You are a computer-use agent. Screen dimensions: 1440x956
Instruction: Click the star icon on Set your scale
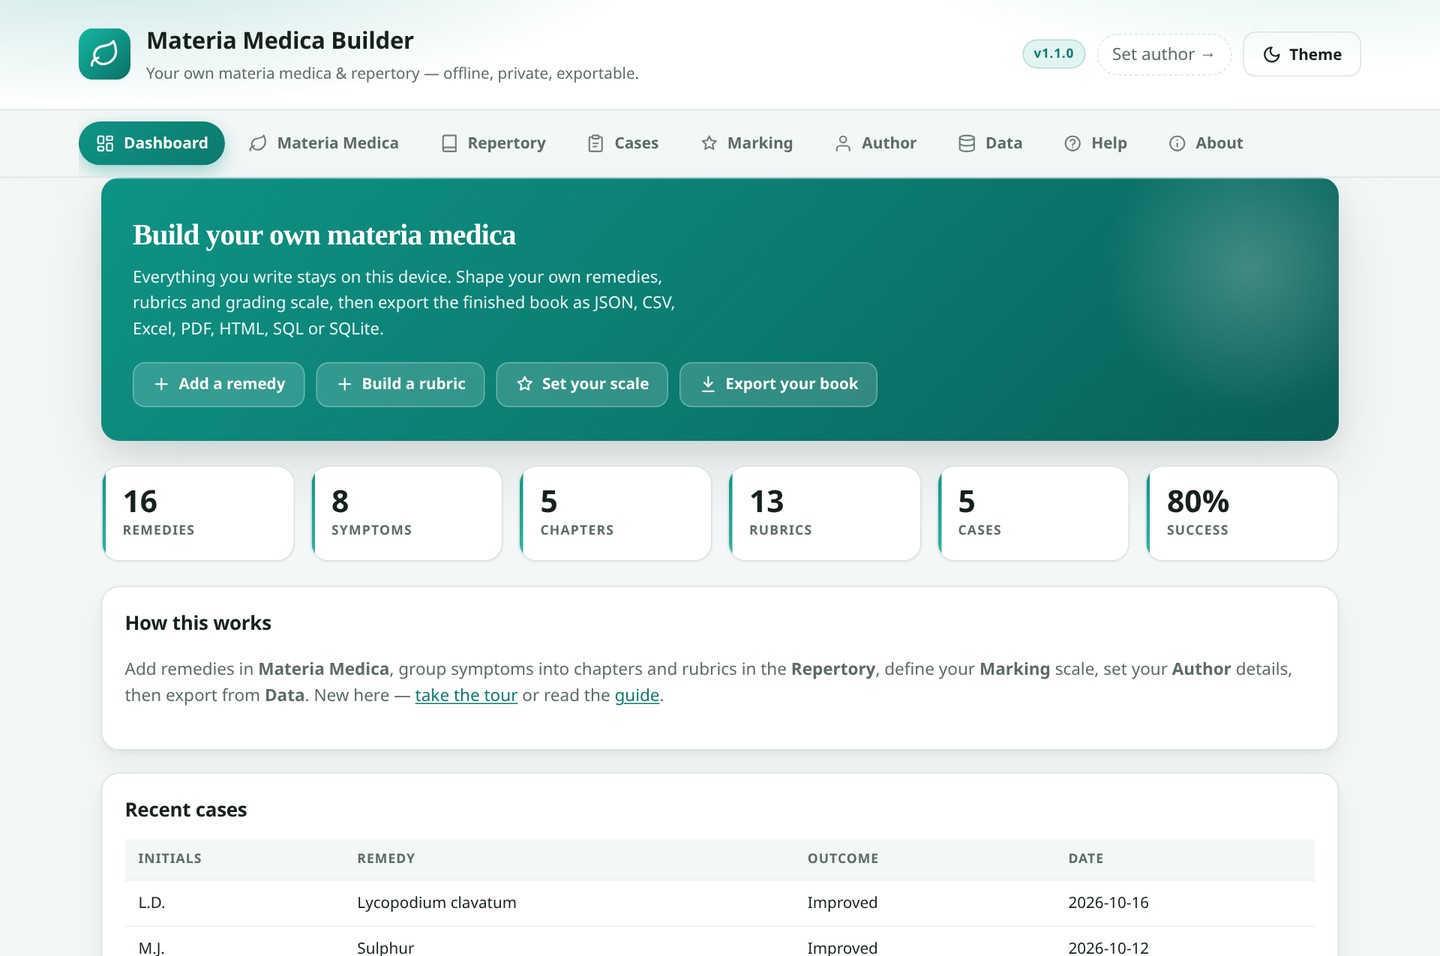click(524, 384)
